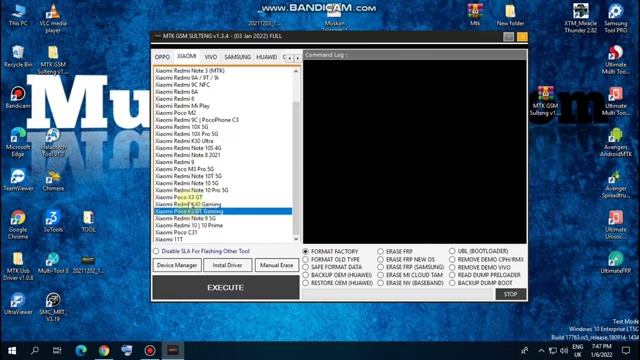Viewport: 640px width, 360px height.
Task: Click the device list scrollbar thumb
Action: [296, 167]
